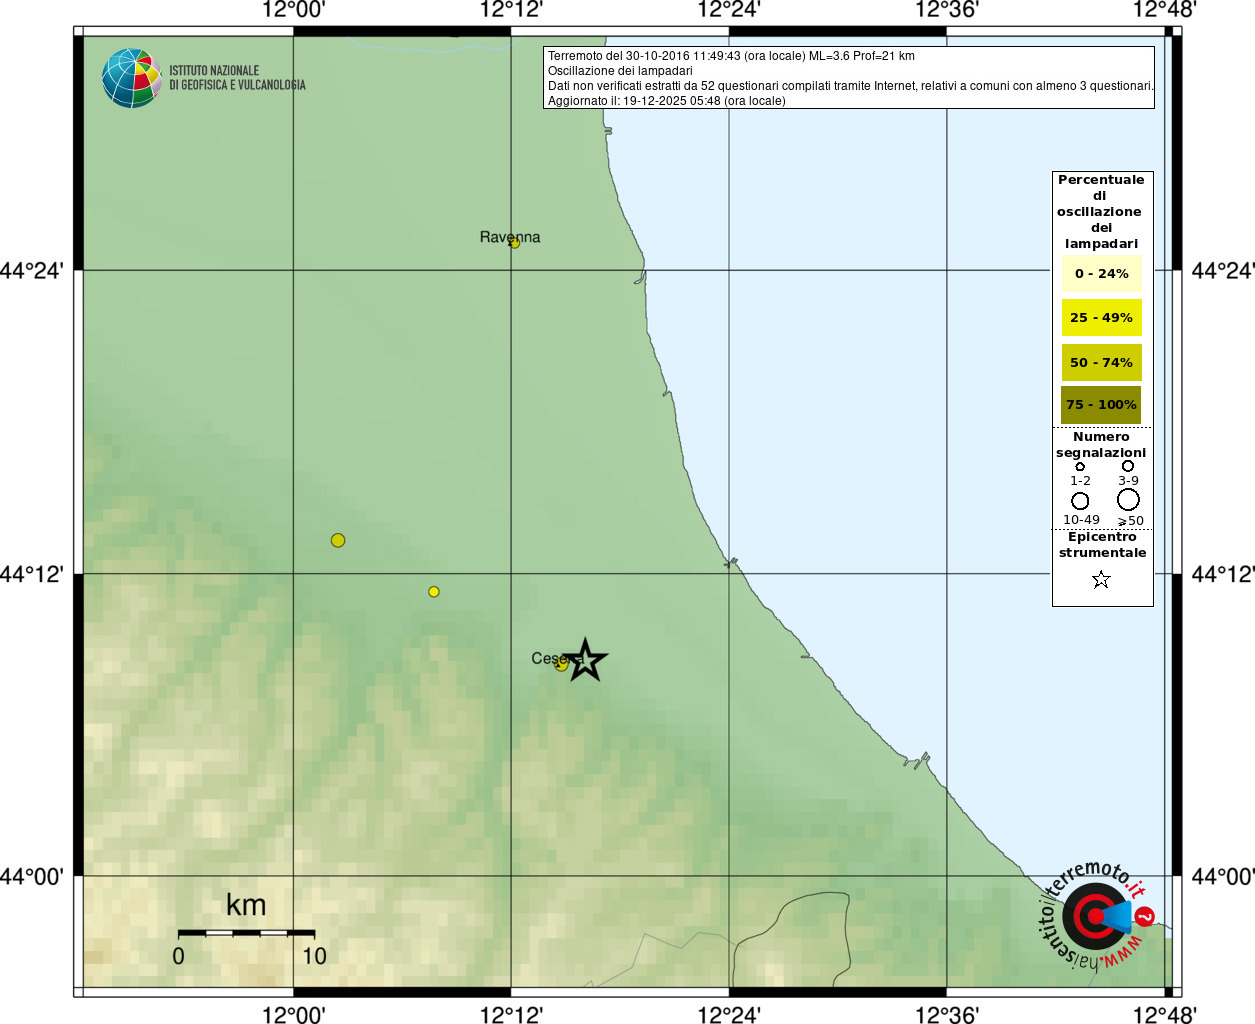Click the Percentuale di oscillazione legend title
The width and height of the screenshot is (1255, 1024).
1101,212
